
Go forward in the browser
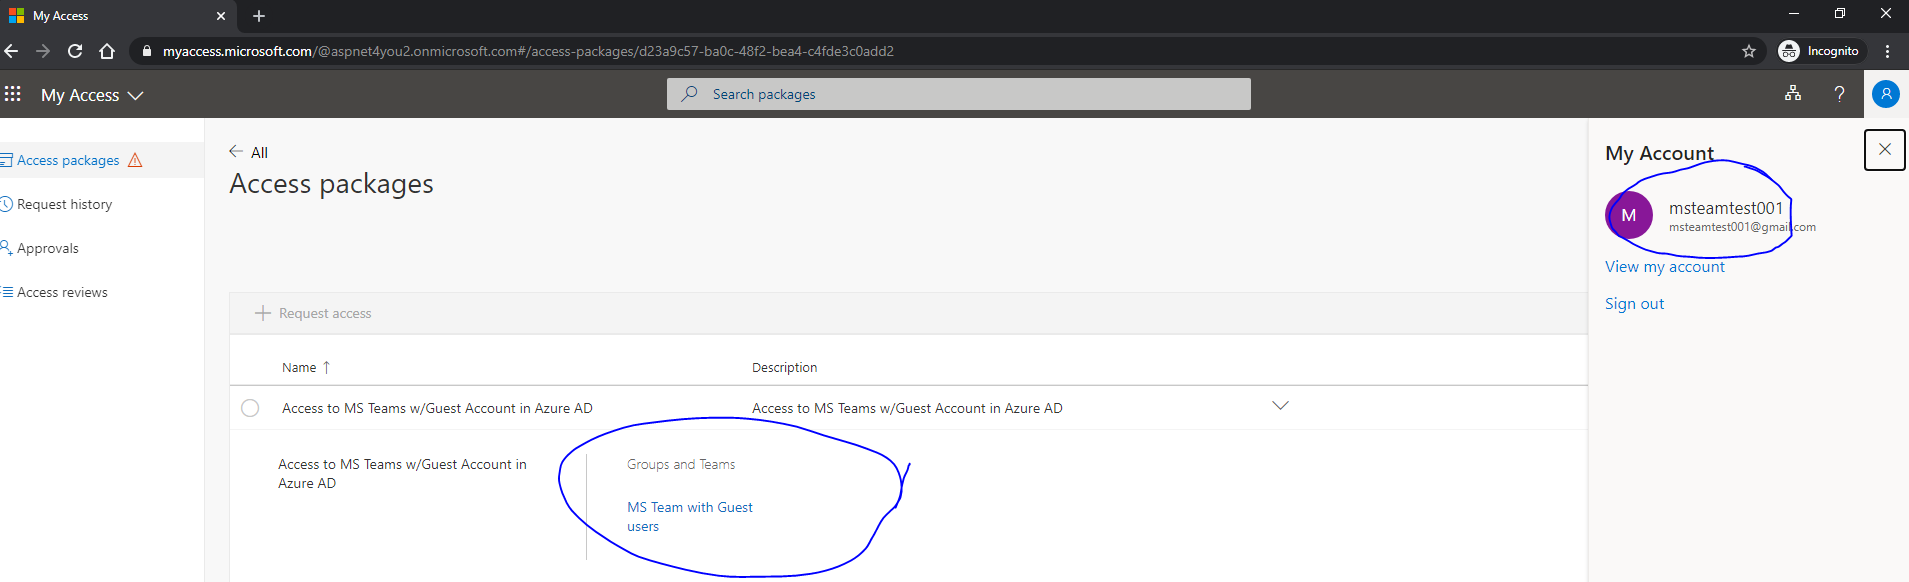click(43, 51)
